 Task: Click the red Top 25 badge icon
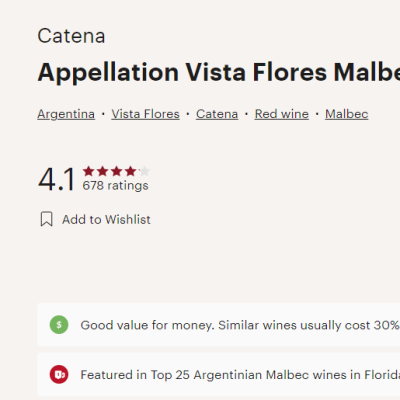(59, 374)
